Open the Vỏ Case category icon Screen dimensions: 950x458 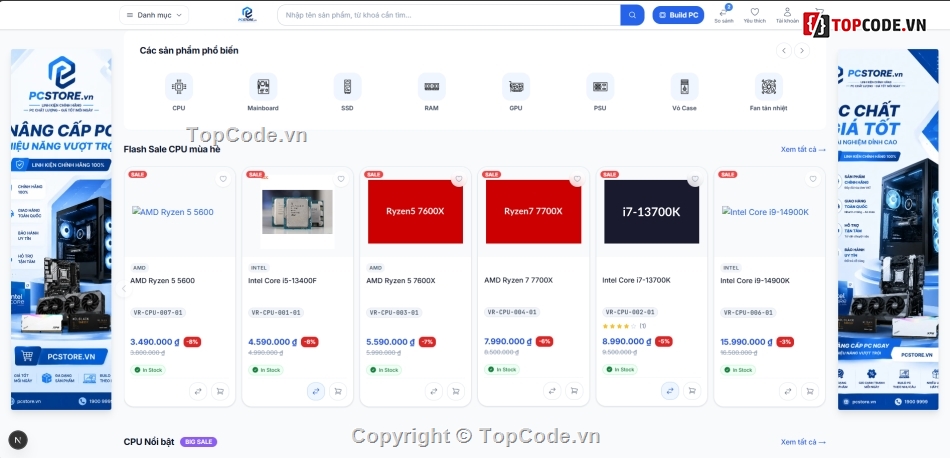684,87
